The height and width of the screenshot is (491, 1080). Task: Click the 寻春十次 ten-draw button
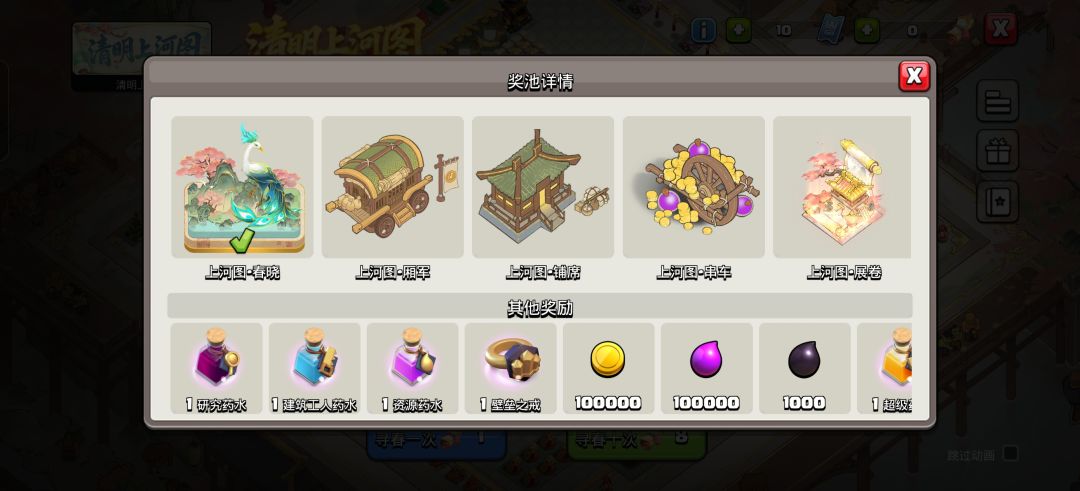636,442
